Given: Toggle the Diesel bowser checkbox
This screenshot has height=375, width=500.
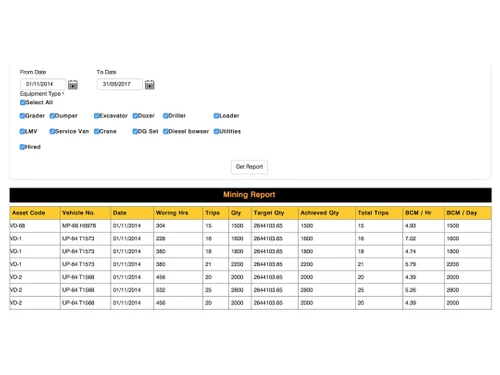Looking at the screenshot, I should 166,131.
